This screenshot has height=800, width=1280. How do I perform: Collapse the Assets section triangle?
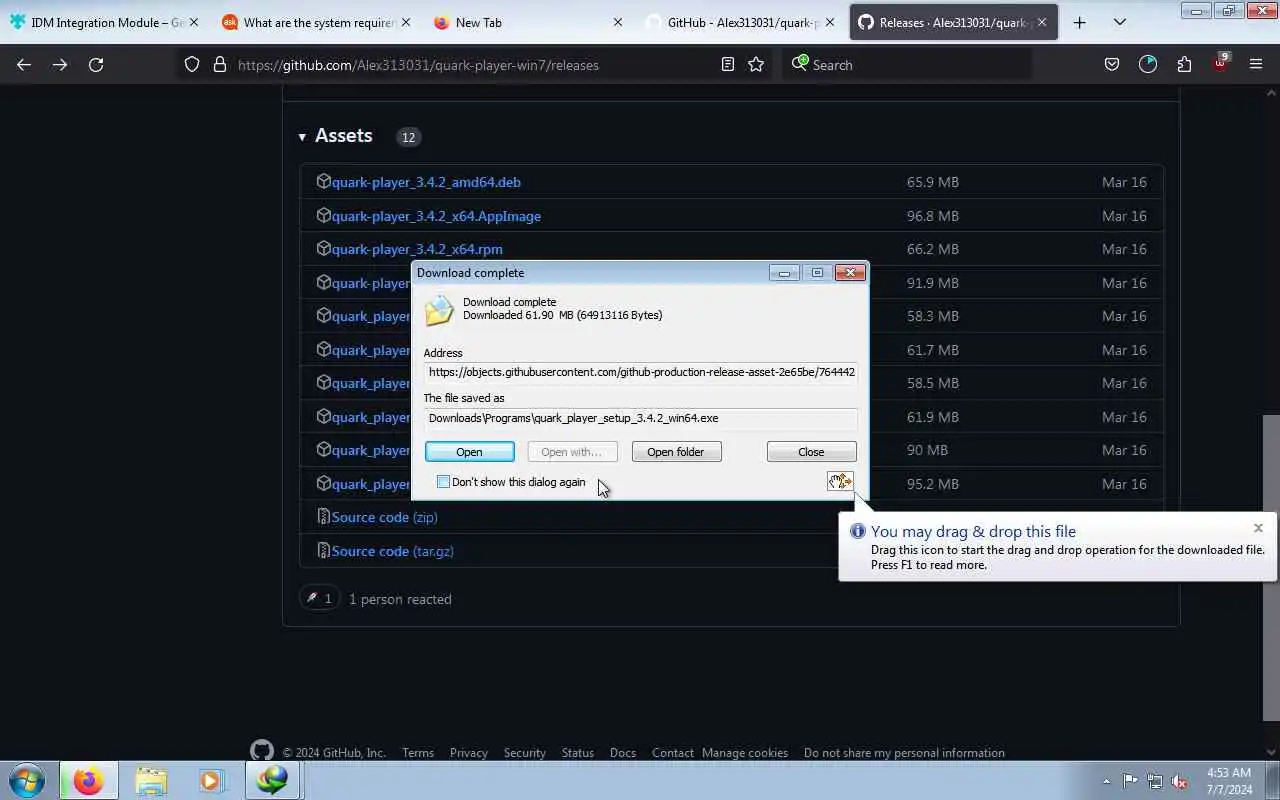(302, 137)
